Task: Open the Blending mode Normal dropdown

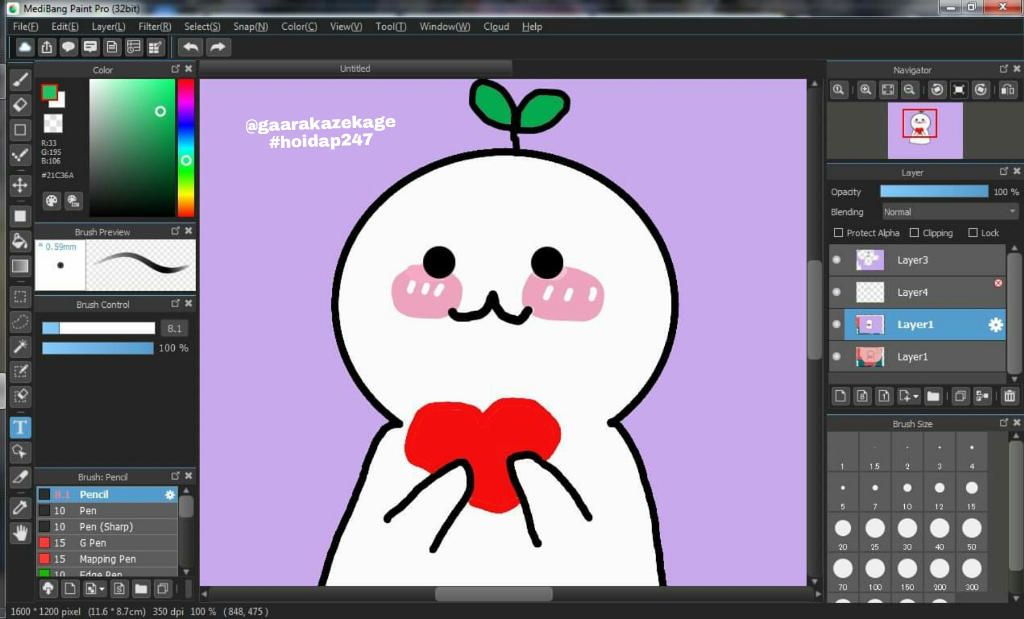Action: (950, 212)
